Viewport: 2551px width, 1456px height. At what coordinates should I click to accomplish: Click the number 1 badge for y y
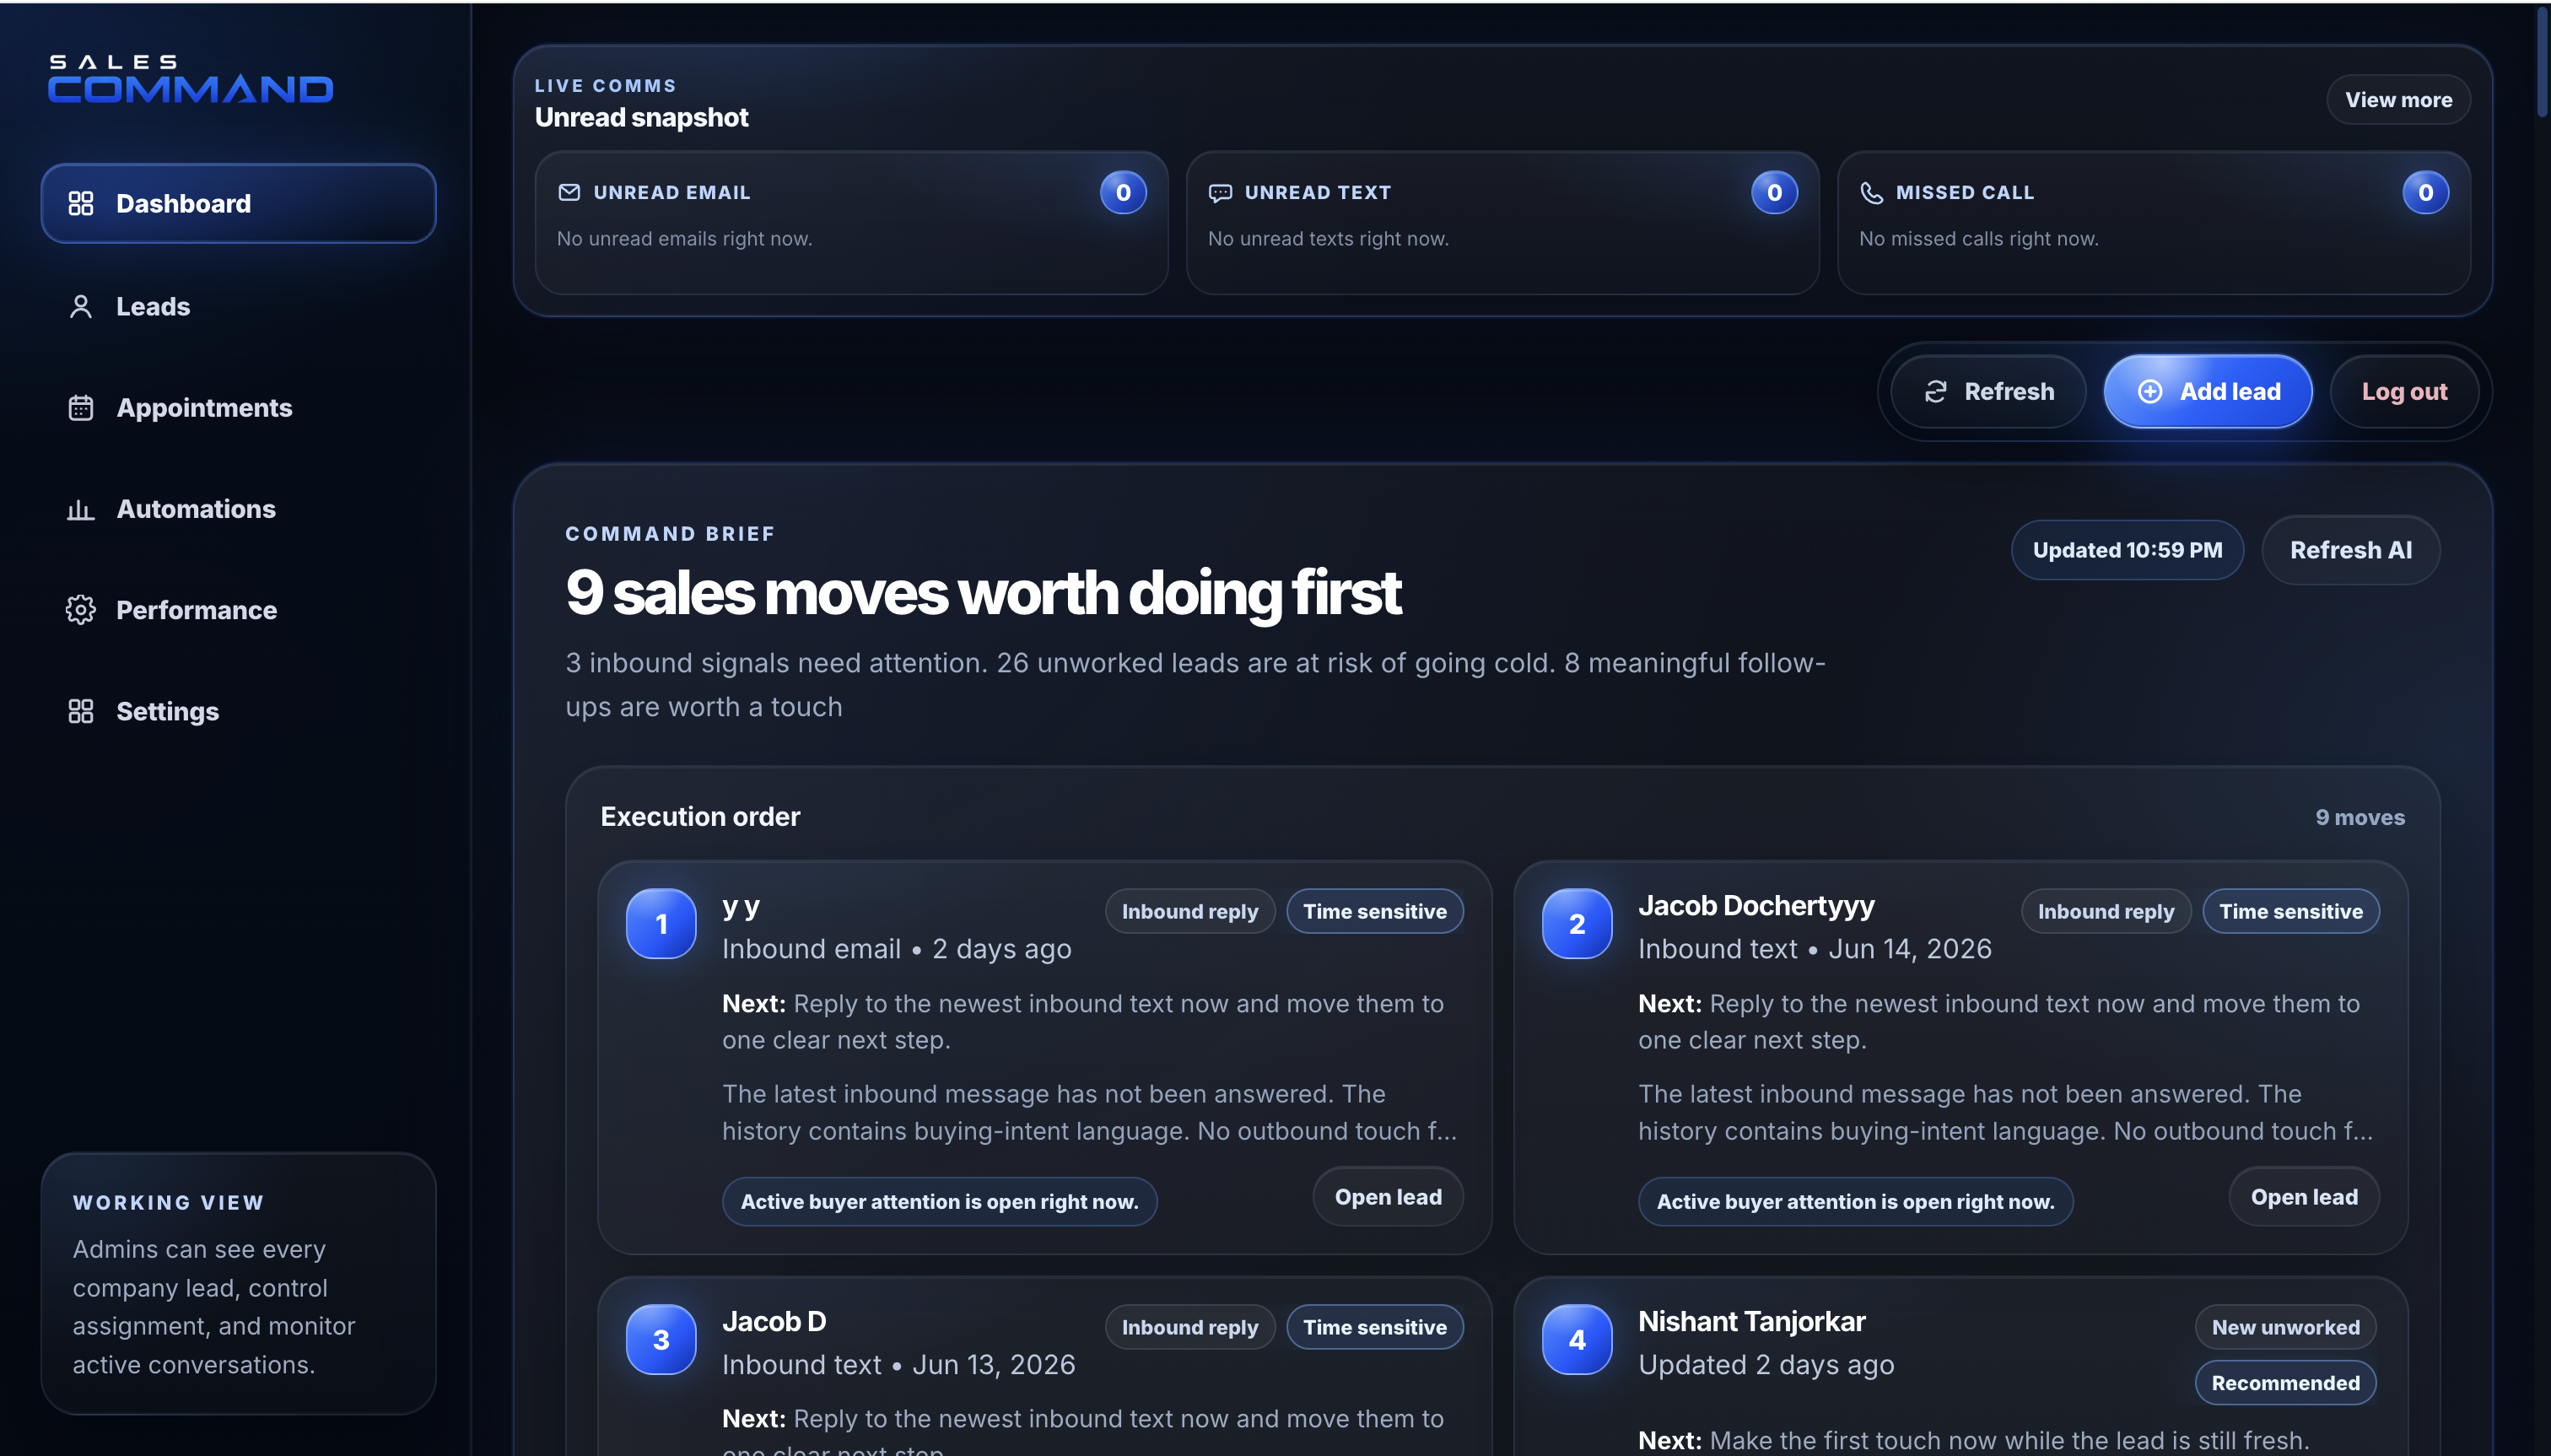point(661,924)
